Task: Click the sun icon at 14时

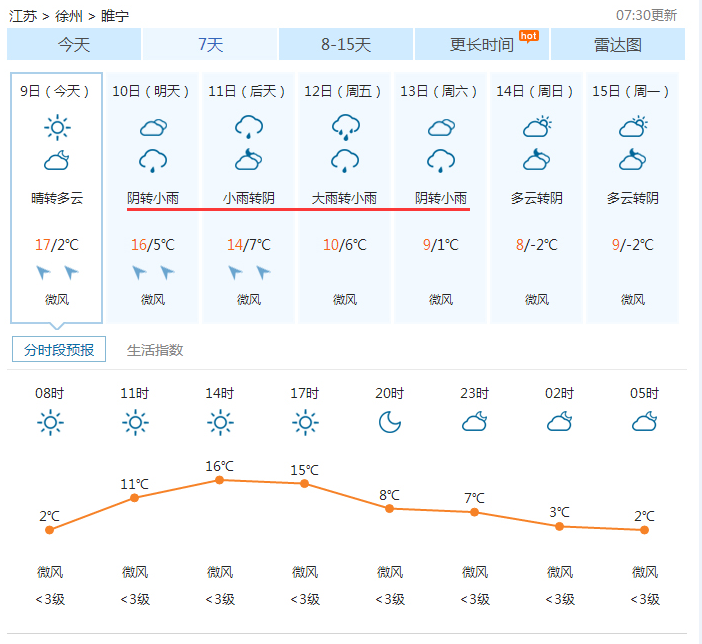Action: [220, 422]
